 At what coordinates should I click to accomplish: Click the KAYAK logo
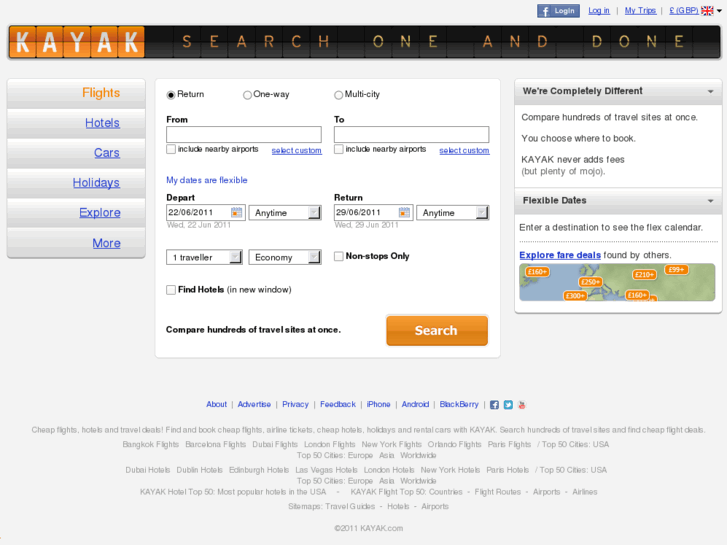[x=77, y=42]
